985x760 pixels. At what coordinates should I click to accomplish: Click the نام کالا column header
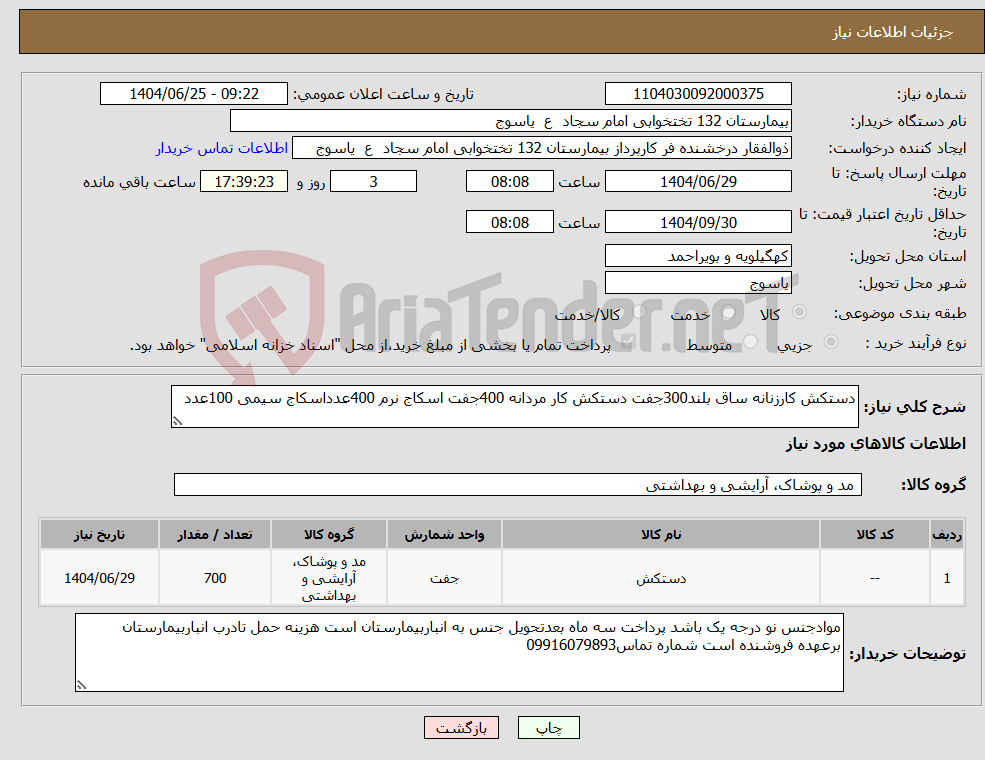[x=661, y=535]
